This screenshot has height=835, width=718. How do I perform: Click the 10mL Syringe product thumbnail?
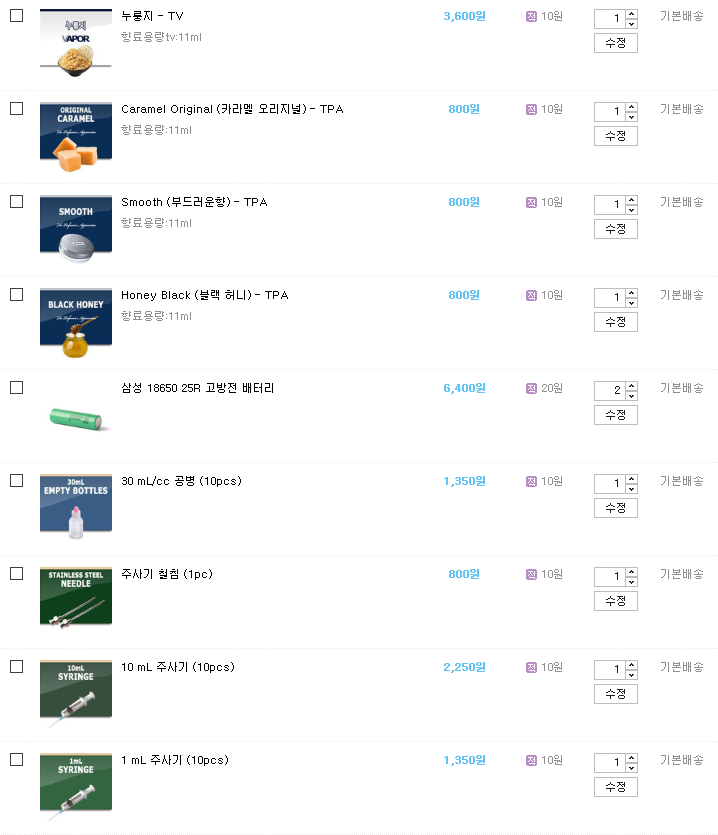tap(76, 690)
